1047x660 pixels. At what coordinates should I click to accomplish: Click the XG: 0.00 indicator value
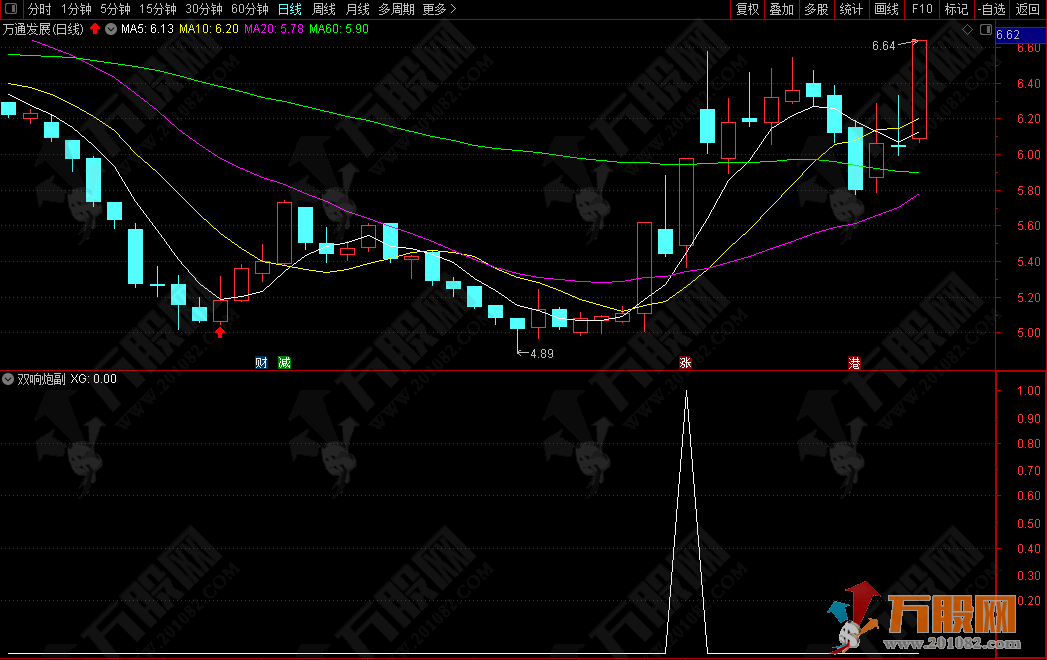pyautogui.click(x=93, y=379)
